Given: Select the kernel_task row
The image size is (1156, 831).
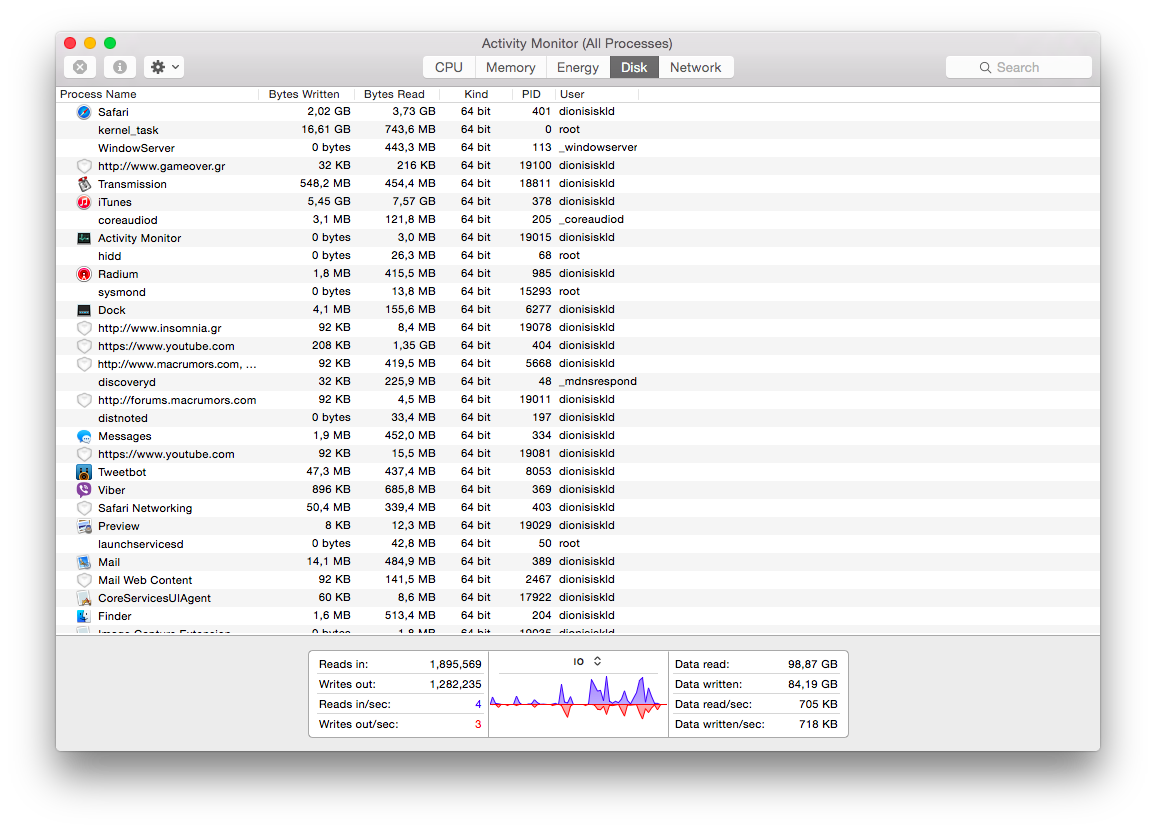Looking at the screenshot, I should pos(578,130).
